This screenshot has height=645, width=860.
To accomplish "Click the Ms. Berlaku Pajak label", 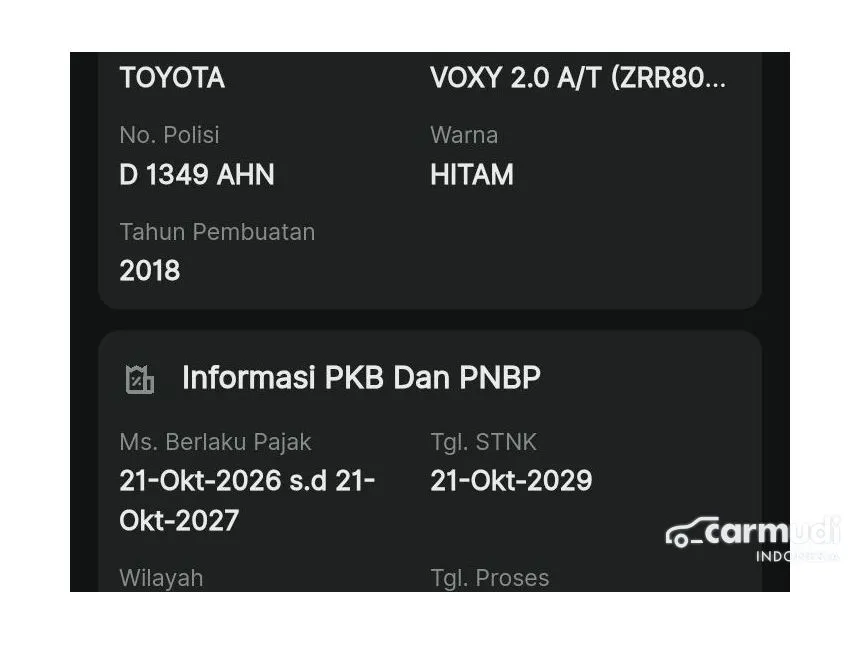I will point(215,442).
